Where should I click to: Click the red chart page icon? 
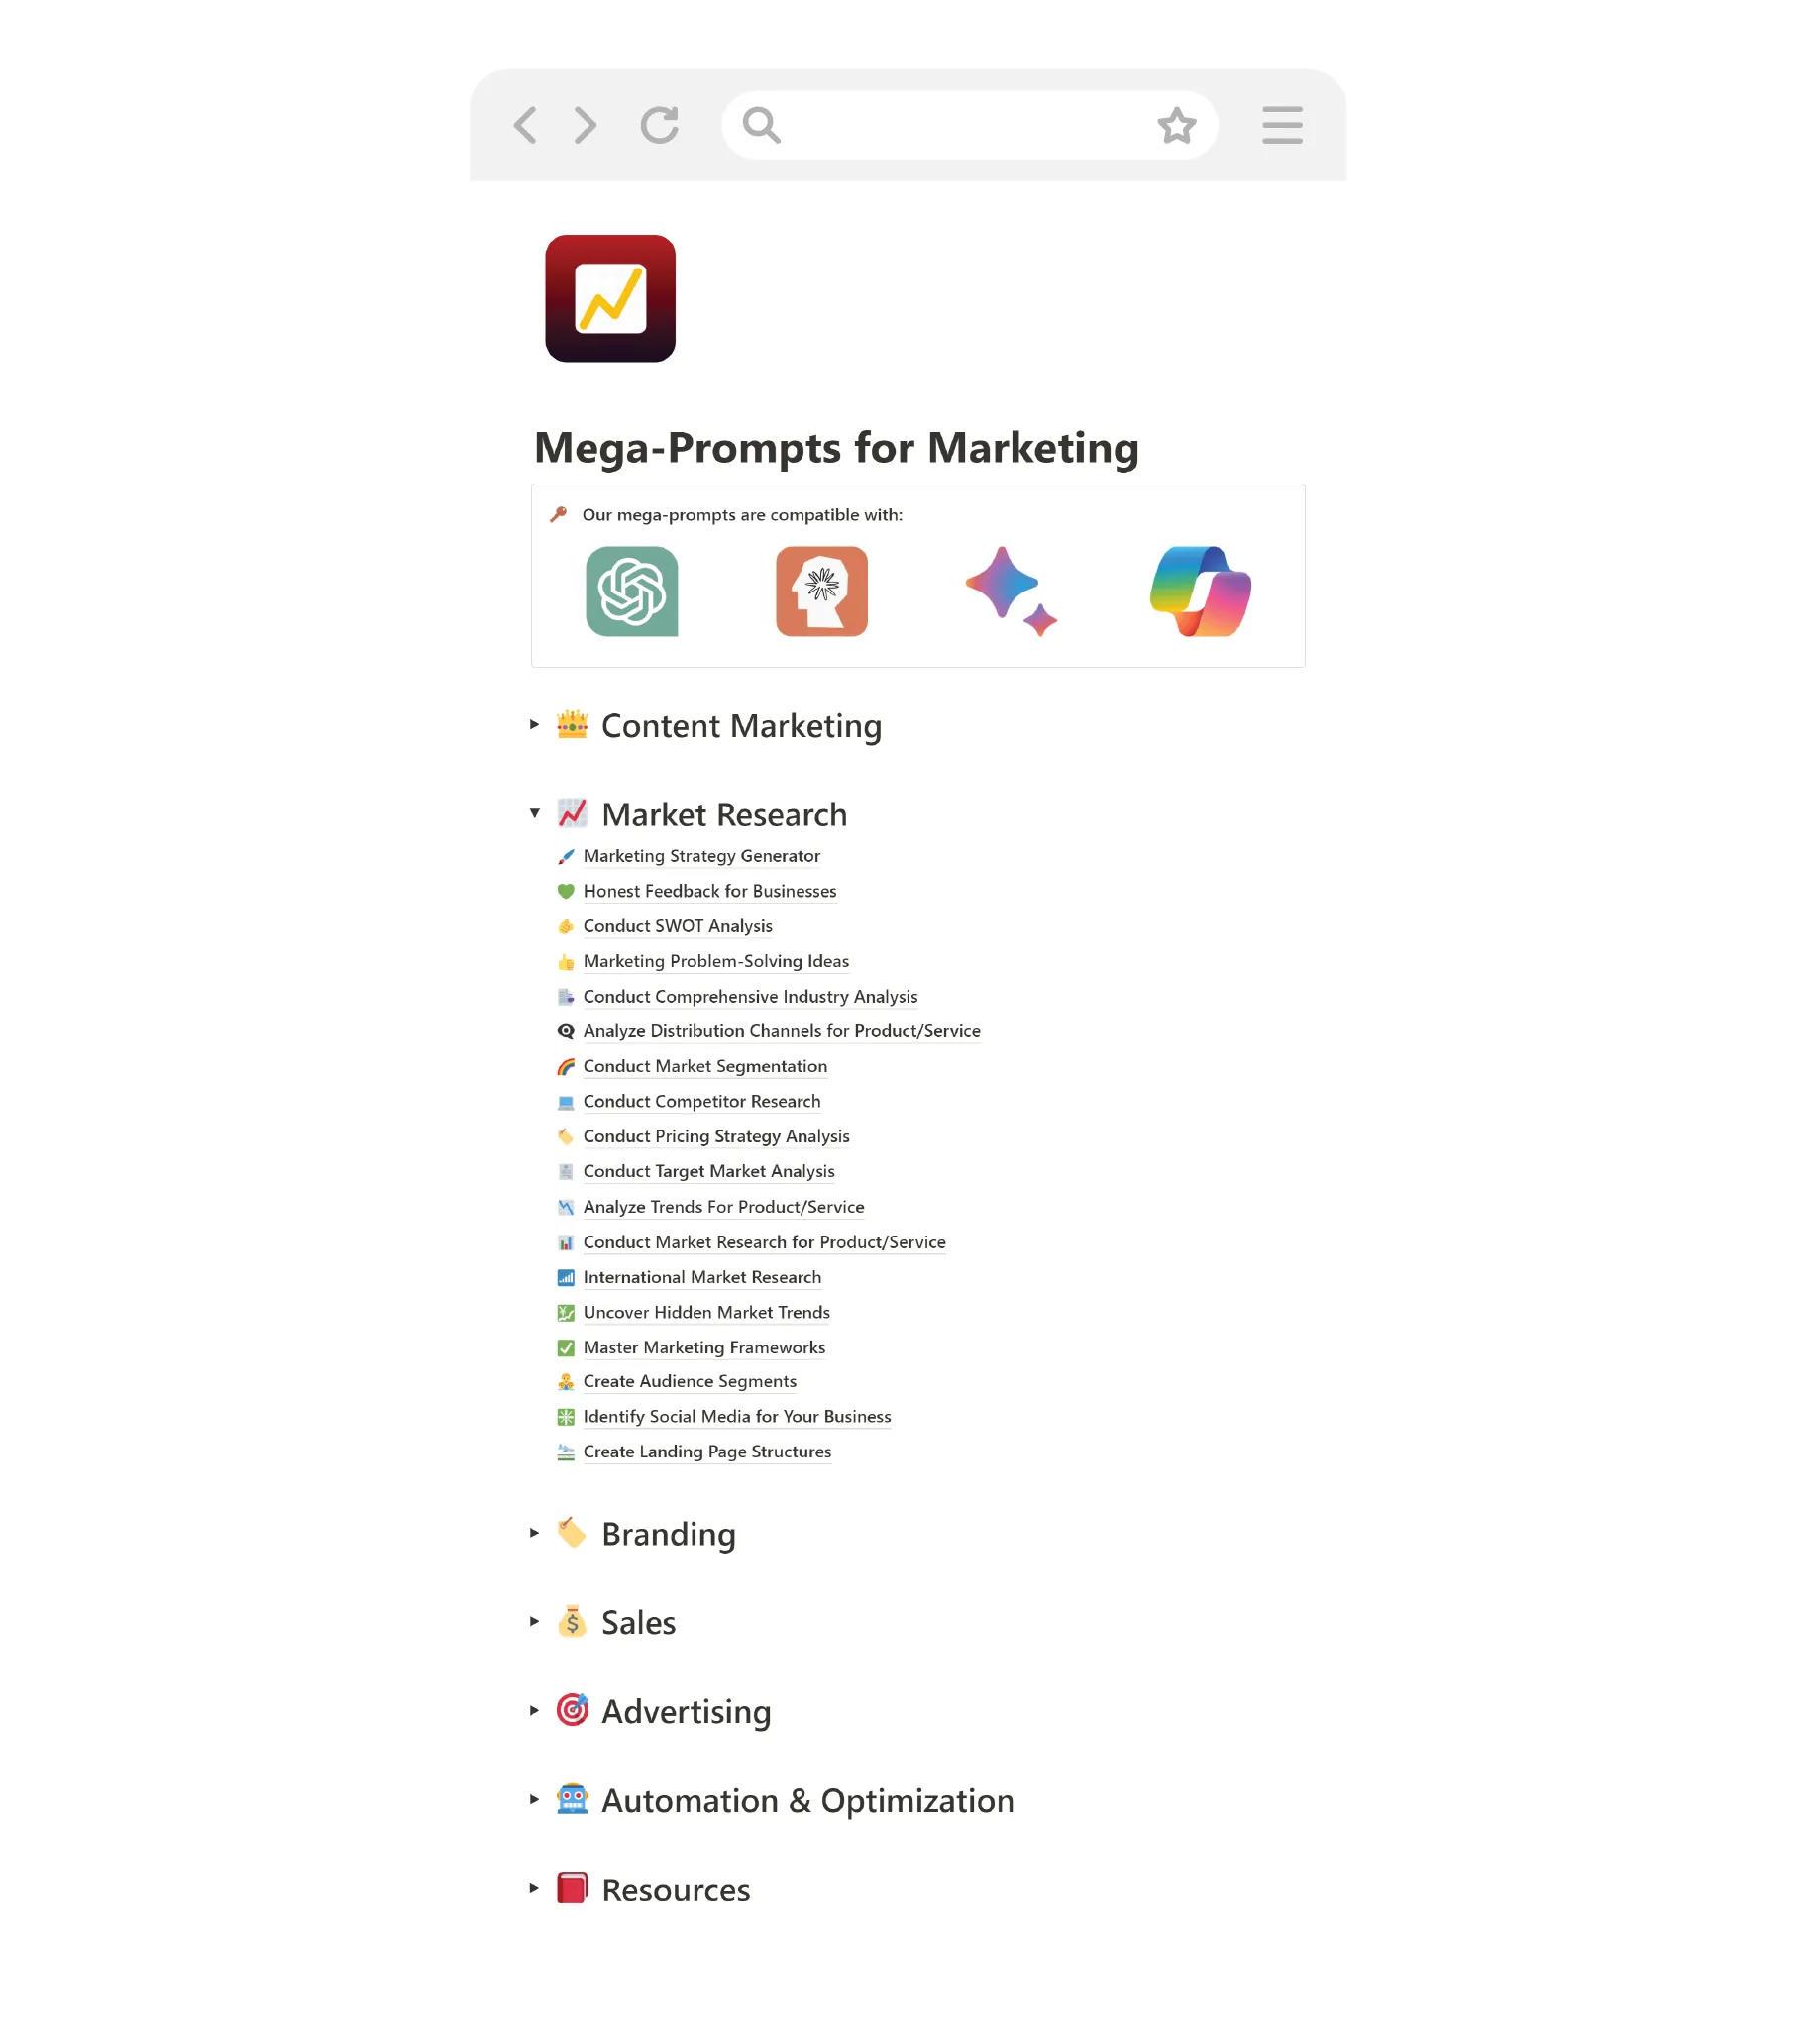[610, 298]
